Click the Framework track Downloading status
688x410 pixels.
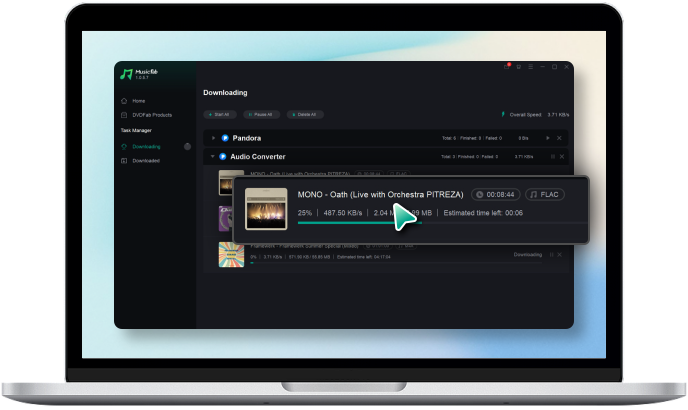click(x=528, y=255)
